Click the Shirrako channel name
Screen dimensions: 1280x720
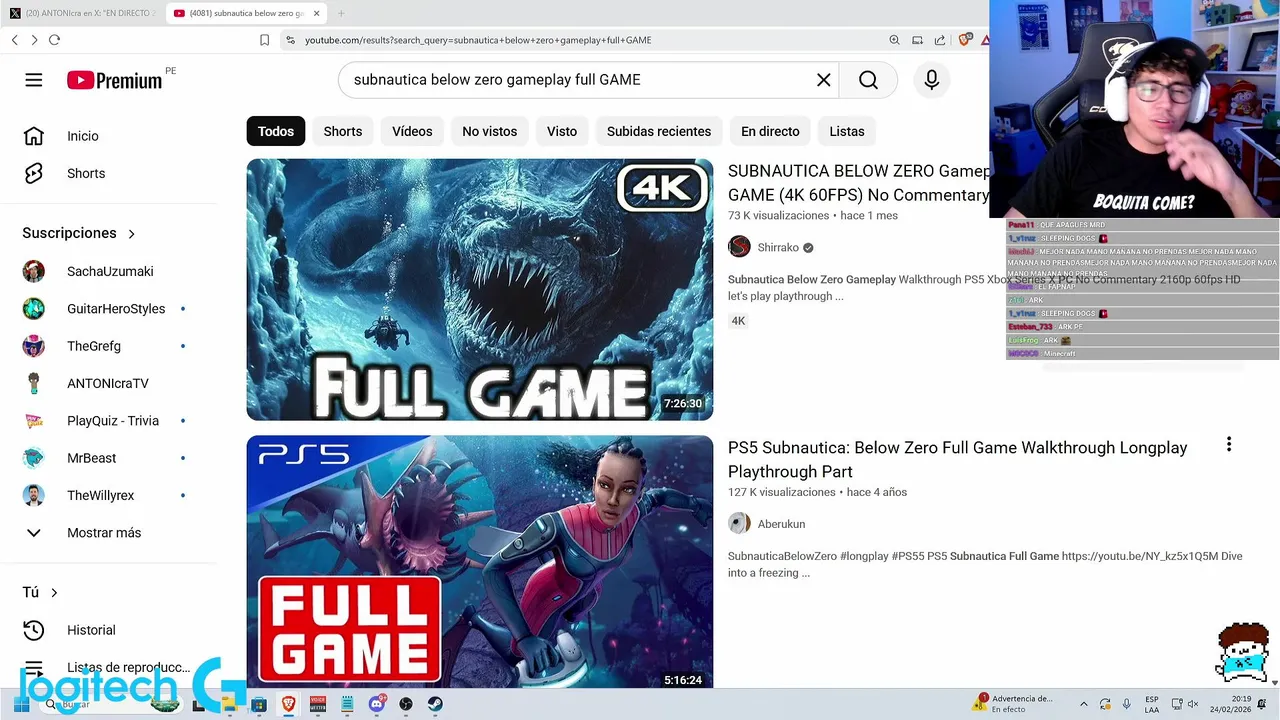click(778, 247)
